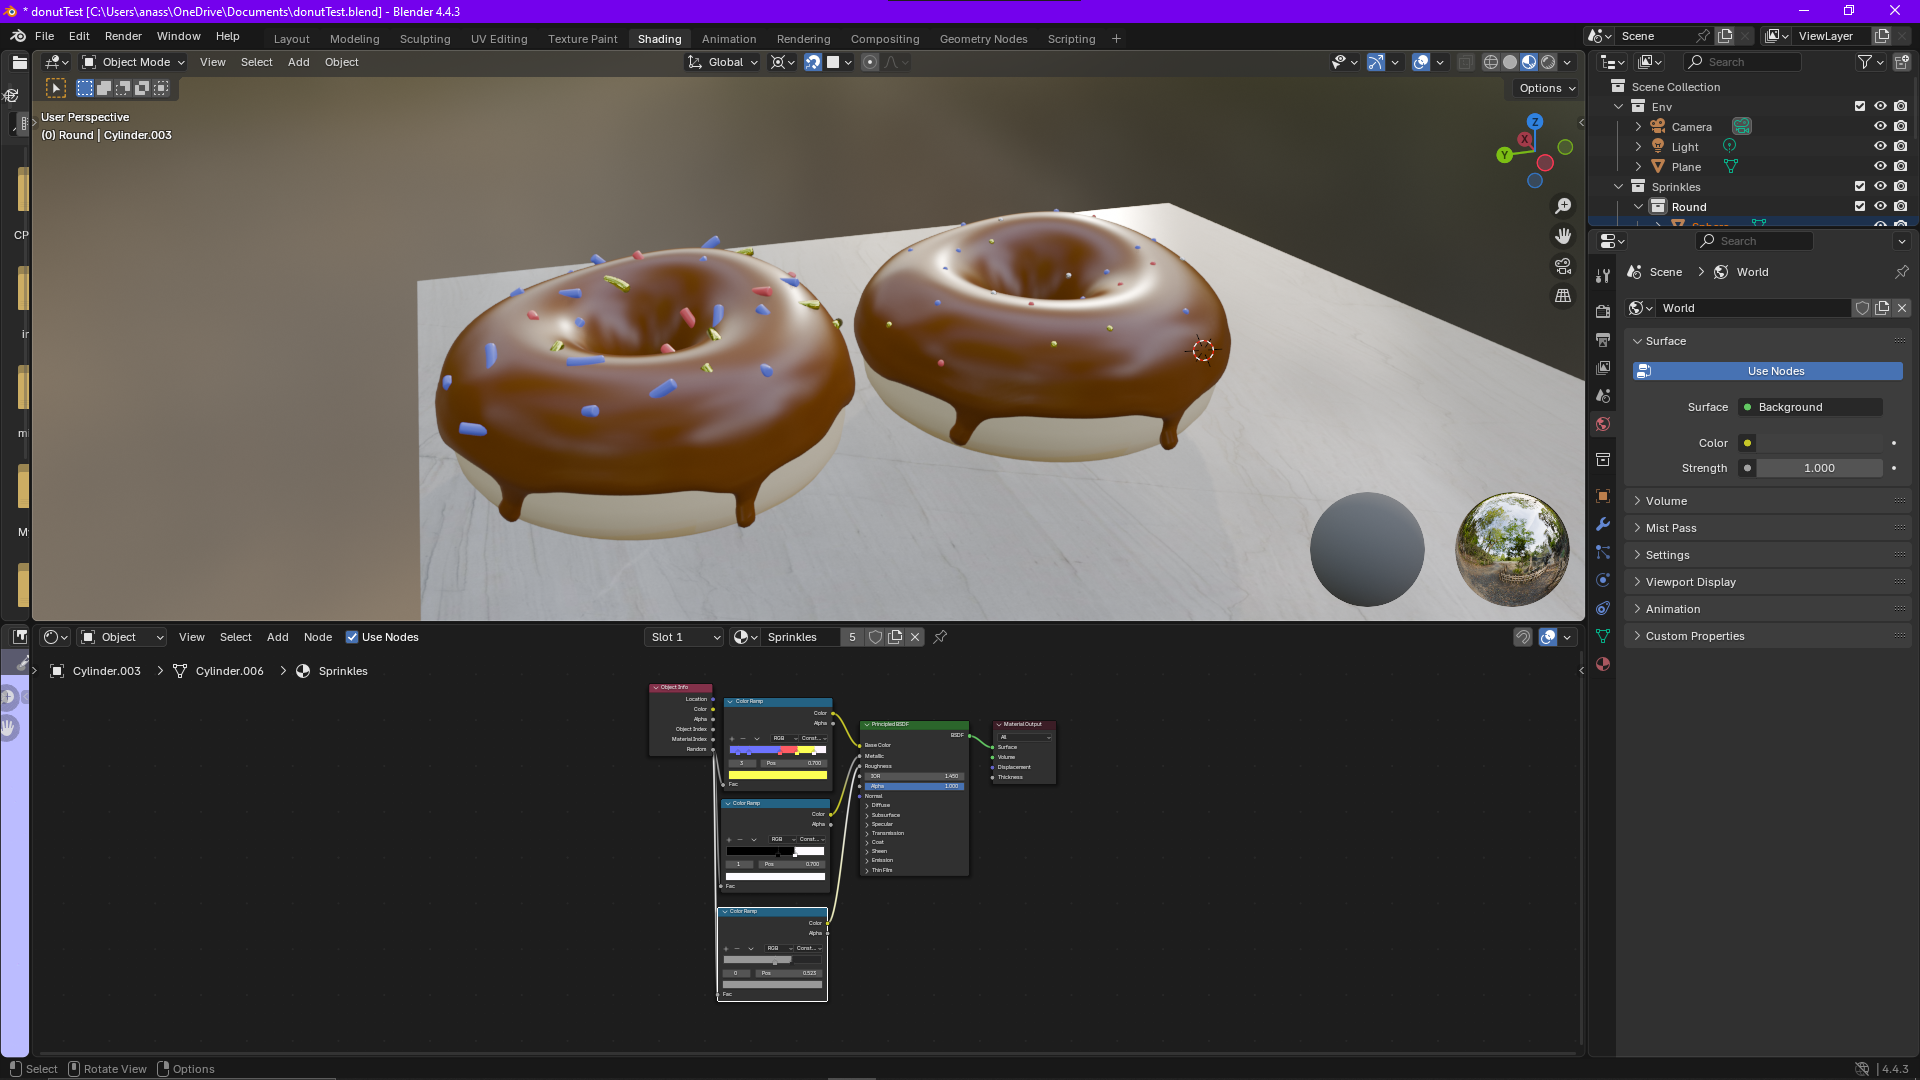Image resolution: width=1920 pixels, height=1080 pixels.
Task: Expand the Camera tree item
Action: (1638, 126)
